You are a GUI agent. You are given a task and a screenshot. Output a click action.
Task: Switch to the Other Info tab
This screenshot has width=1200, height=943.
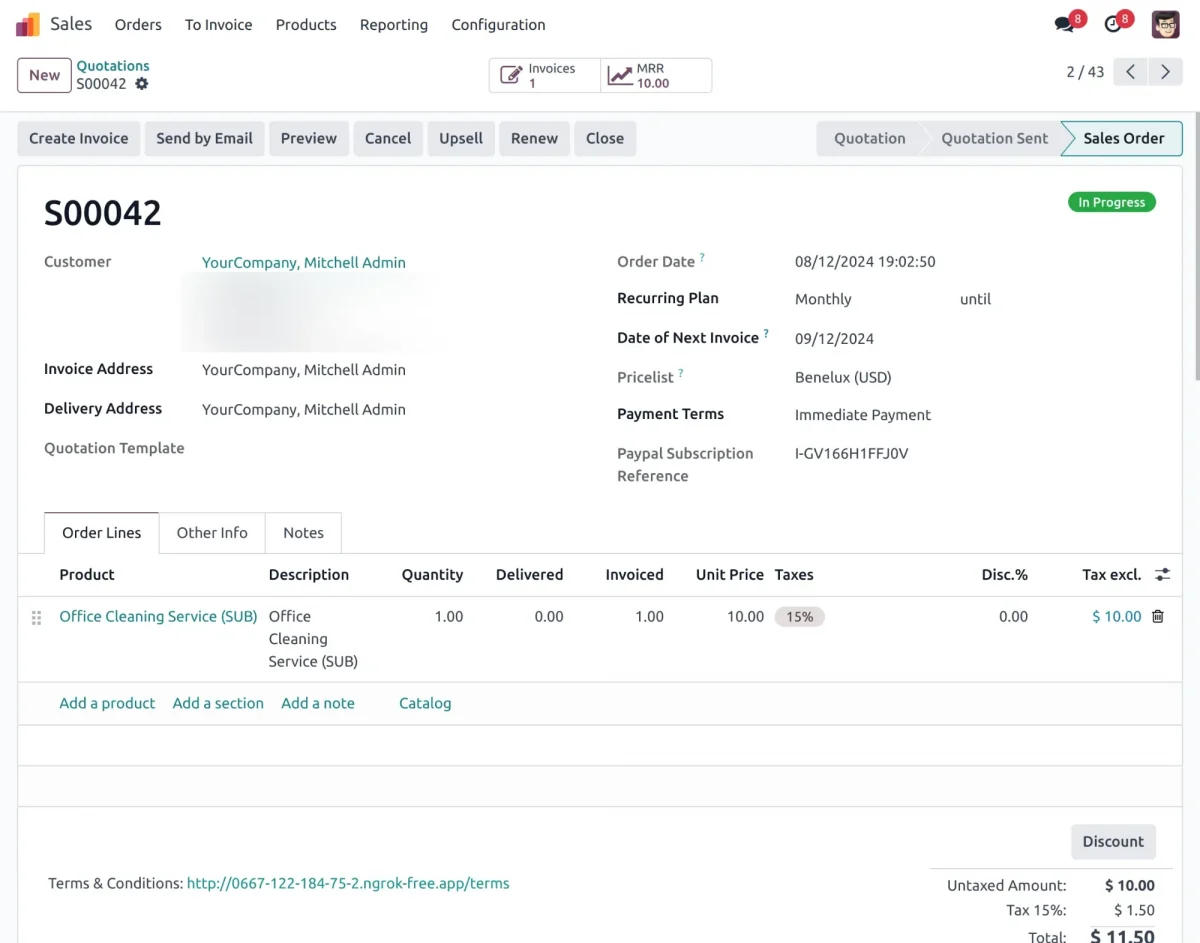(211, 533)
